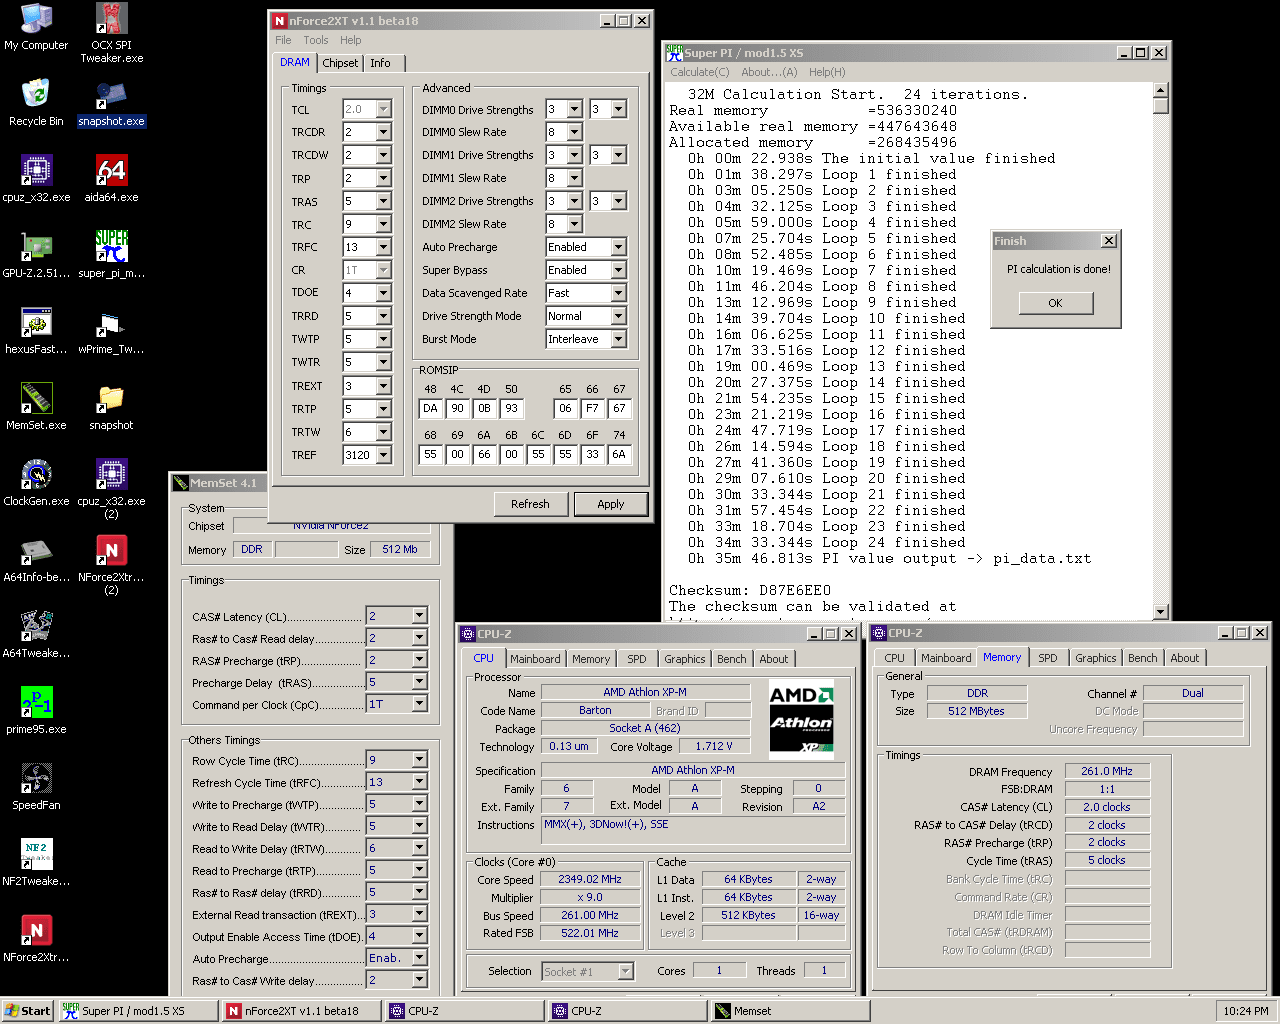1280x1024 pixels.
Task: Expand the TREF 3120 dropdown
Action: pos(383,455)
